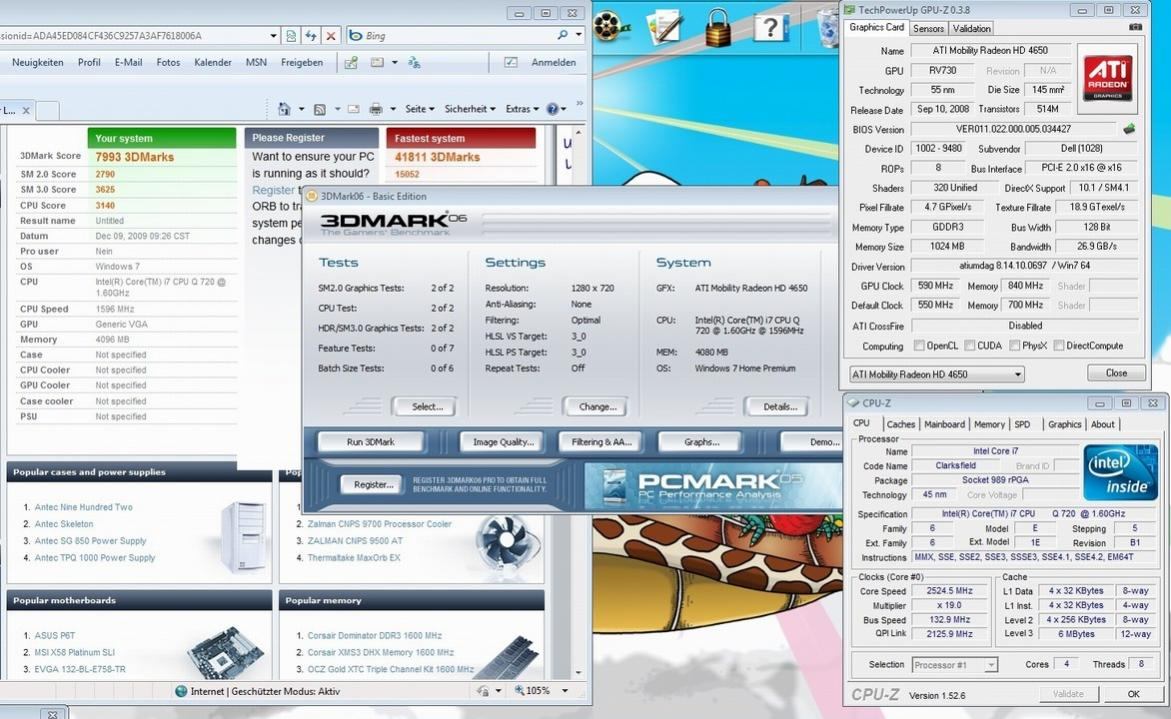Viewport: 1171px width, 719px height.
Task: Click the map pin icon next to Freigeben
Action: pyautogui.click(x=350, y=63)
